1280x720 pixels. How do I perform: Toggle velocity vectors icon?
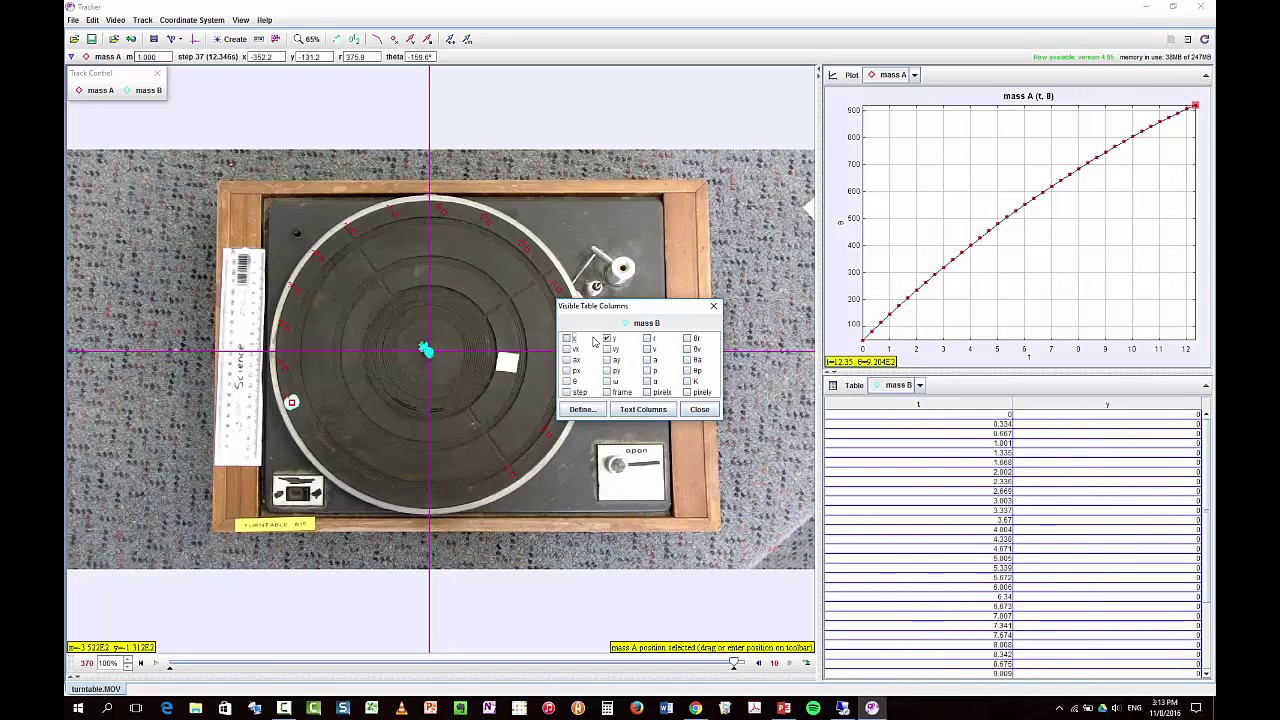click(x=410, y=39)
